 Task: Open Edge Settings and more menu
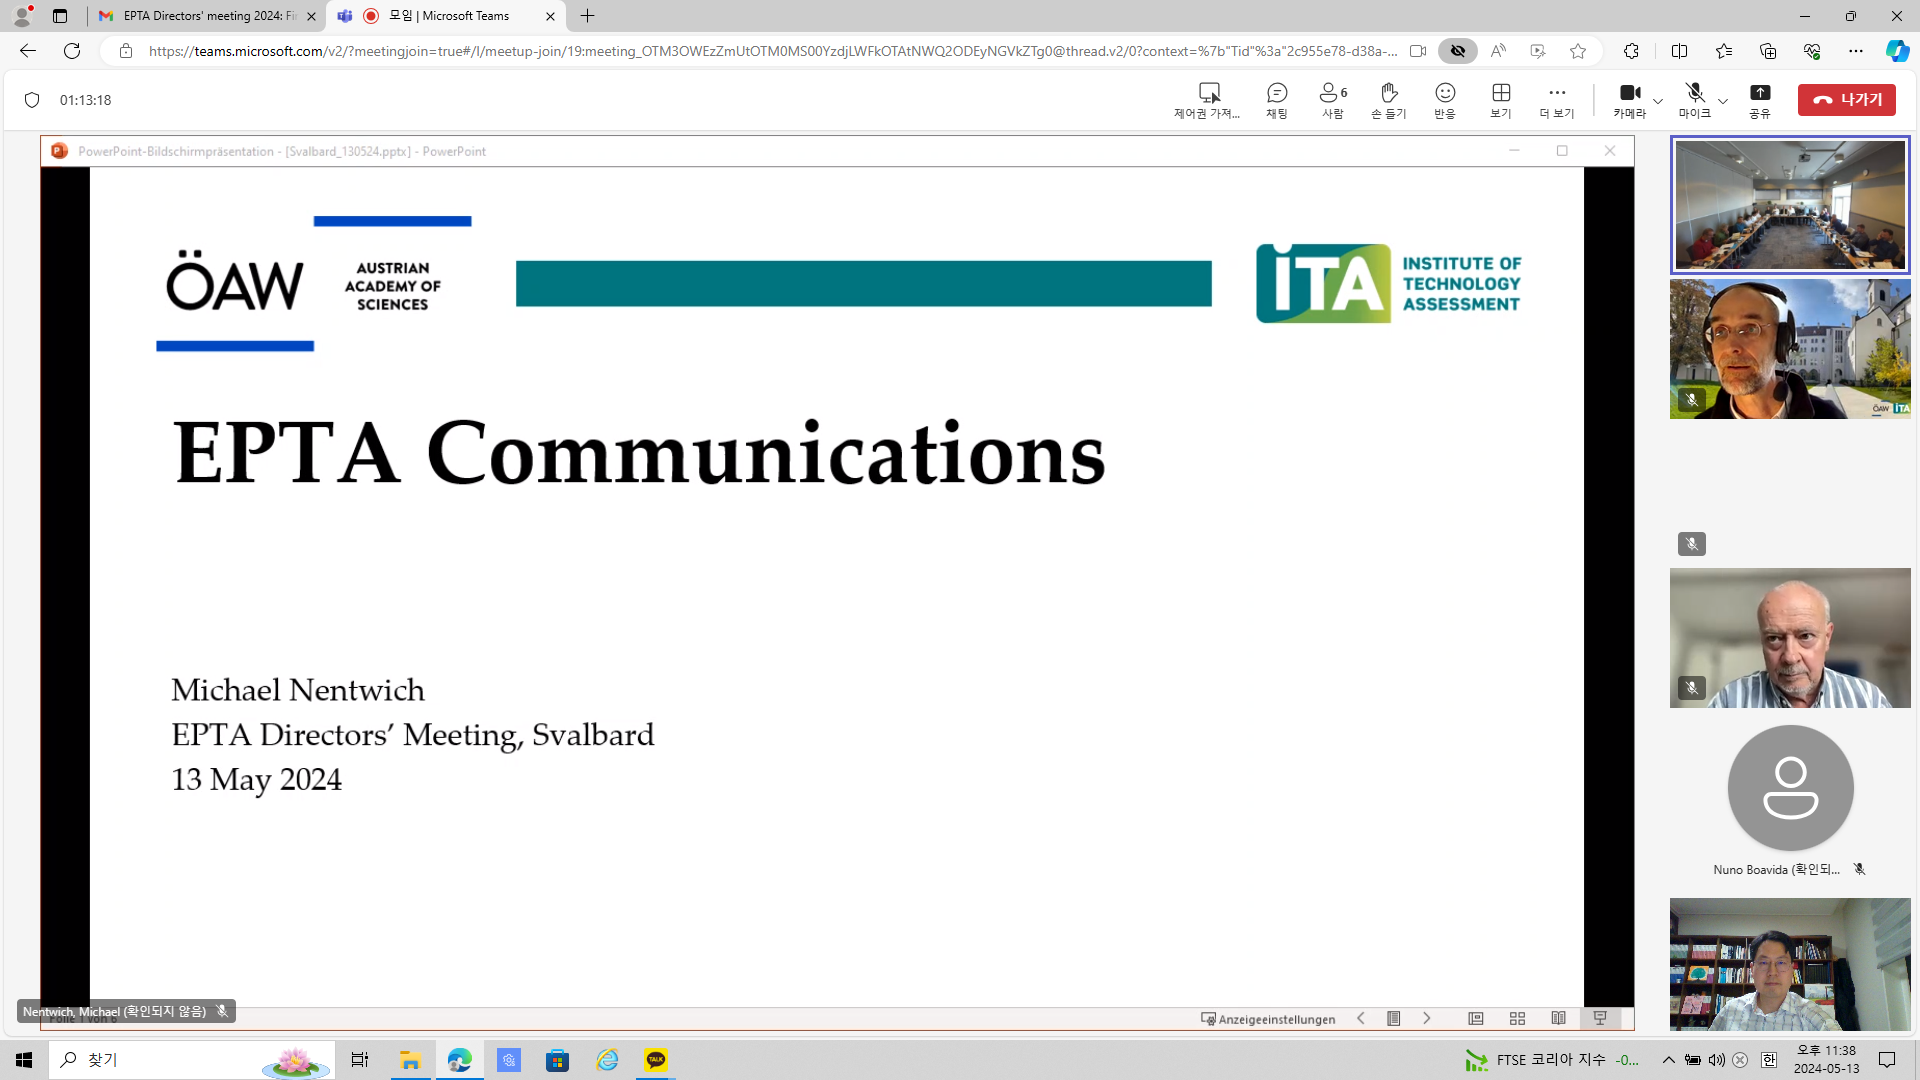tap(1856, 51)
